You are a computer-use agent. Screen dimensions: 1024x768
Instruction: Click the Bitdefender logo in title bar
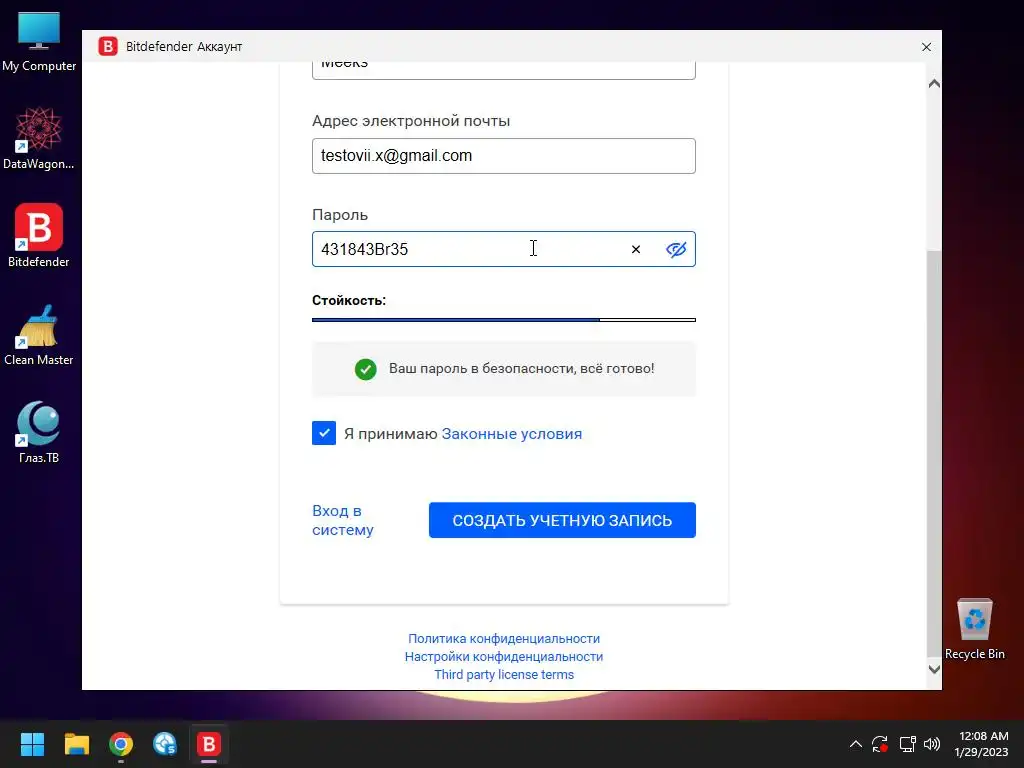tap(108, 46)
